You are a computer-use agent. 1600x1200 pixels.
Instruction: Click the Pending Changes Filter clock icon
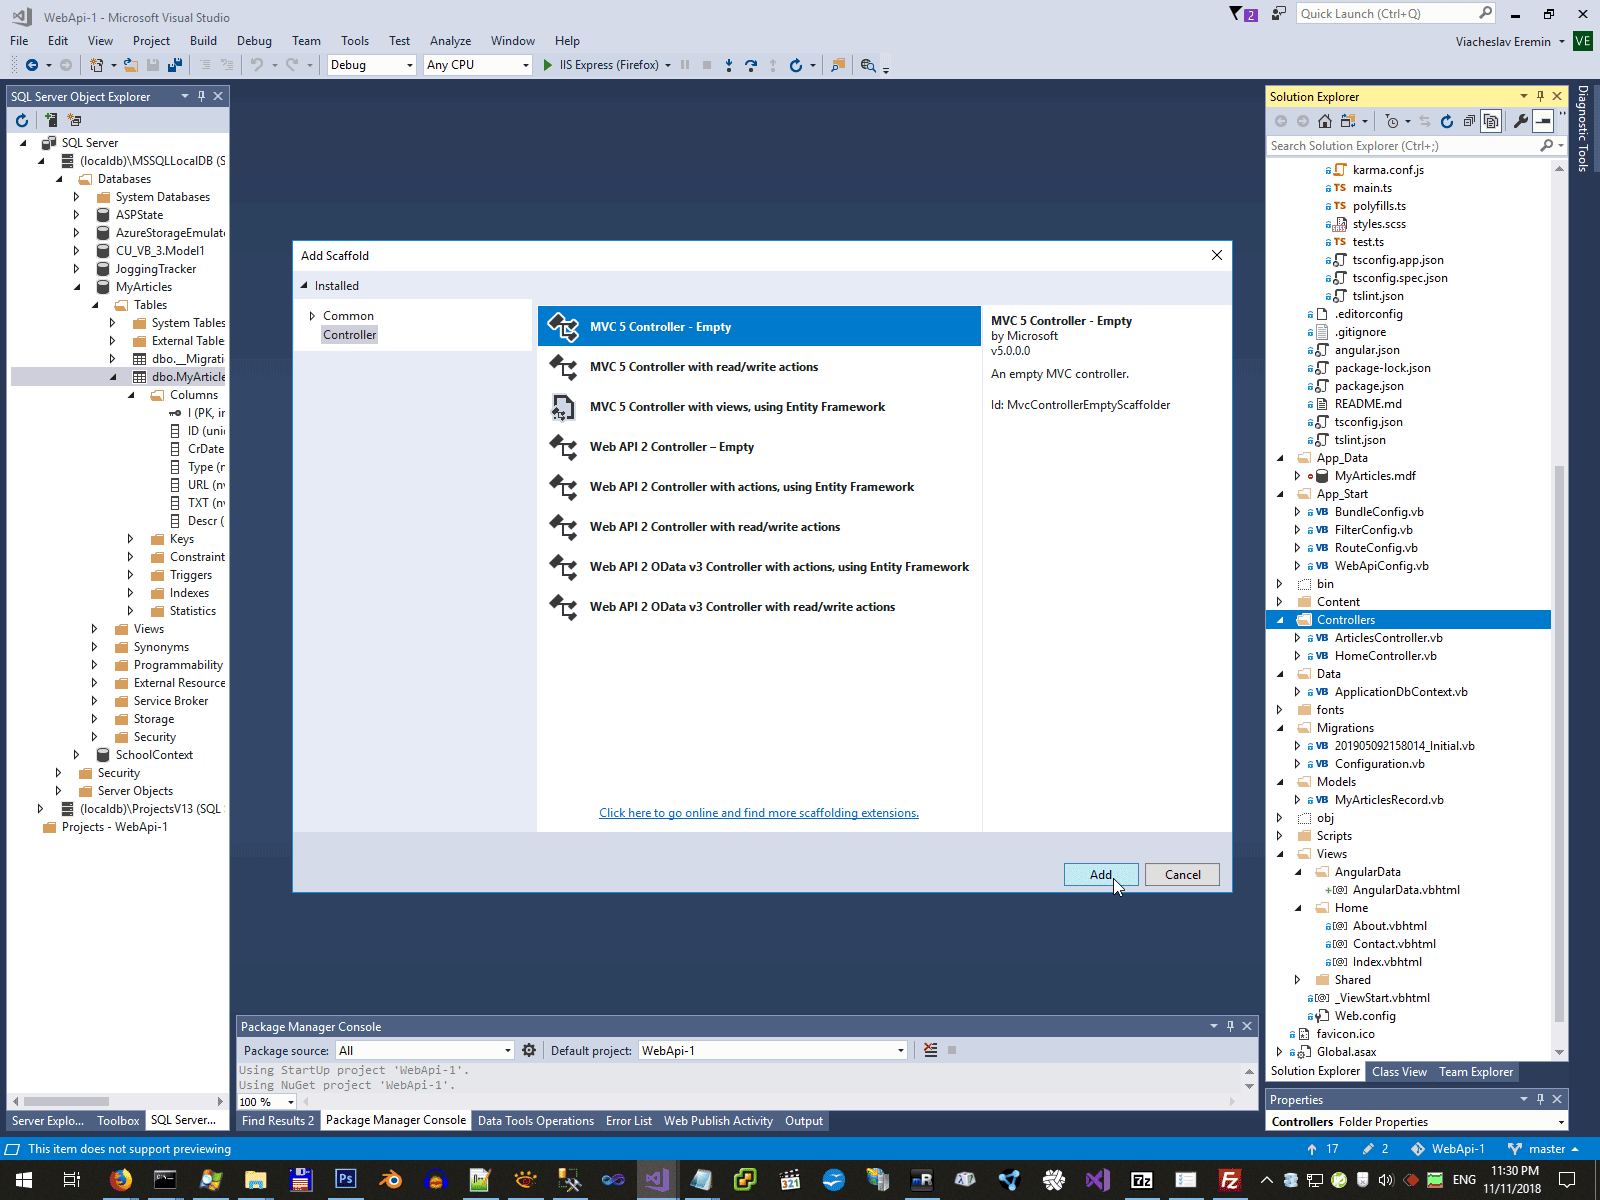[x=1392, y=121]
